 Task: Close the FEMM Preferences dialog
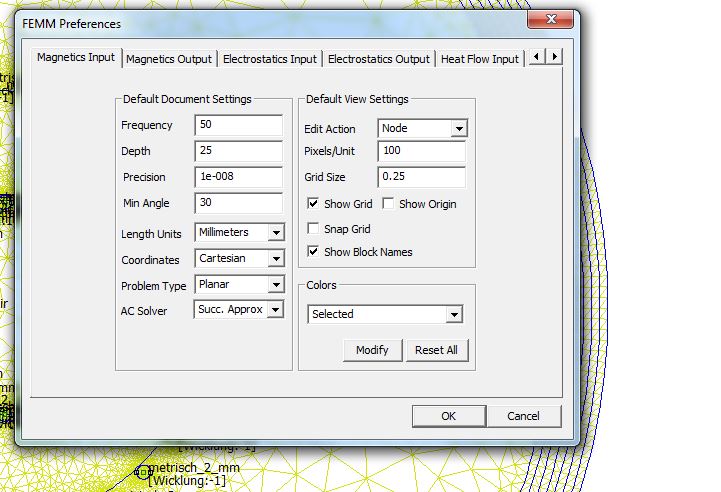[x=550, y=19]
